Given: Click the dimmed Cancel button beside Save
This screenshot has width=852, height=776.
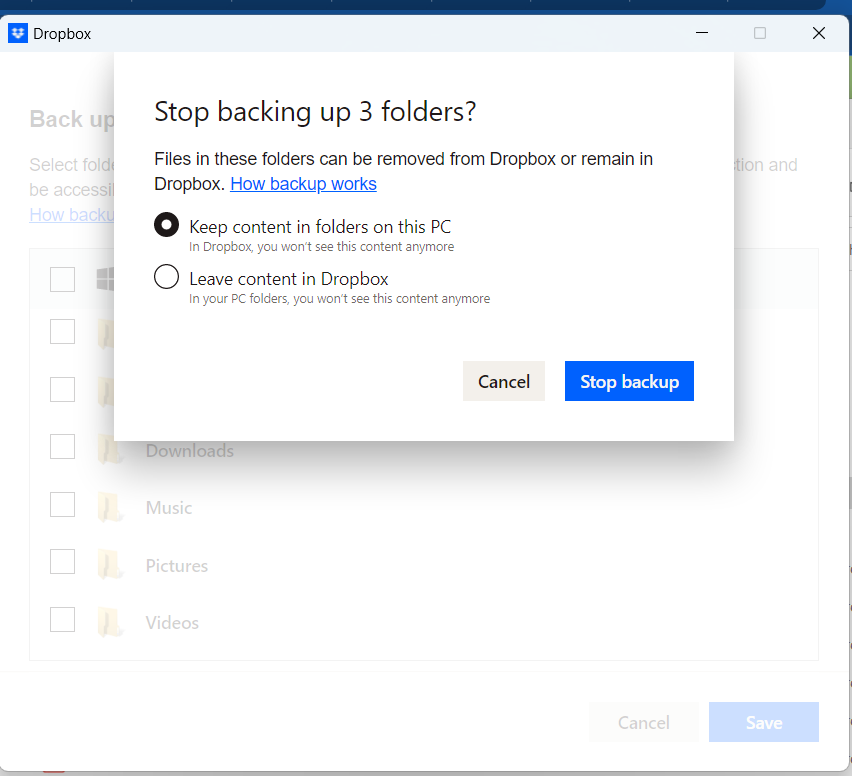Looking at the screenshot, I should [644, 722].
